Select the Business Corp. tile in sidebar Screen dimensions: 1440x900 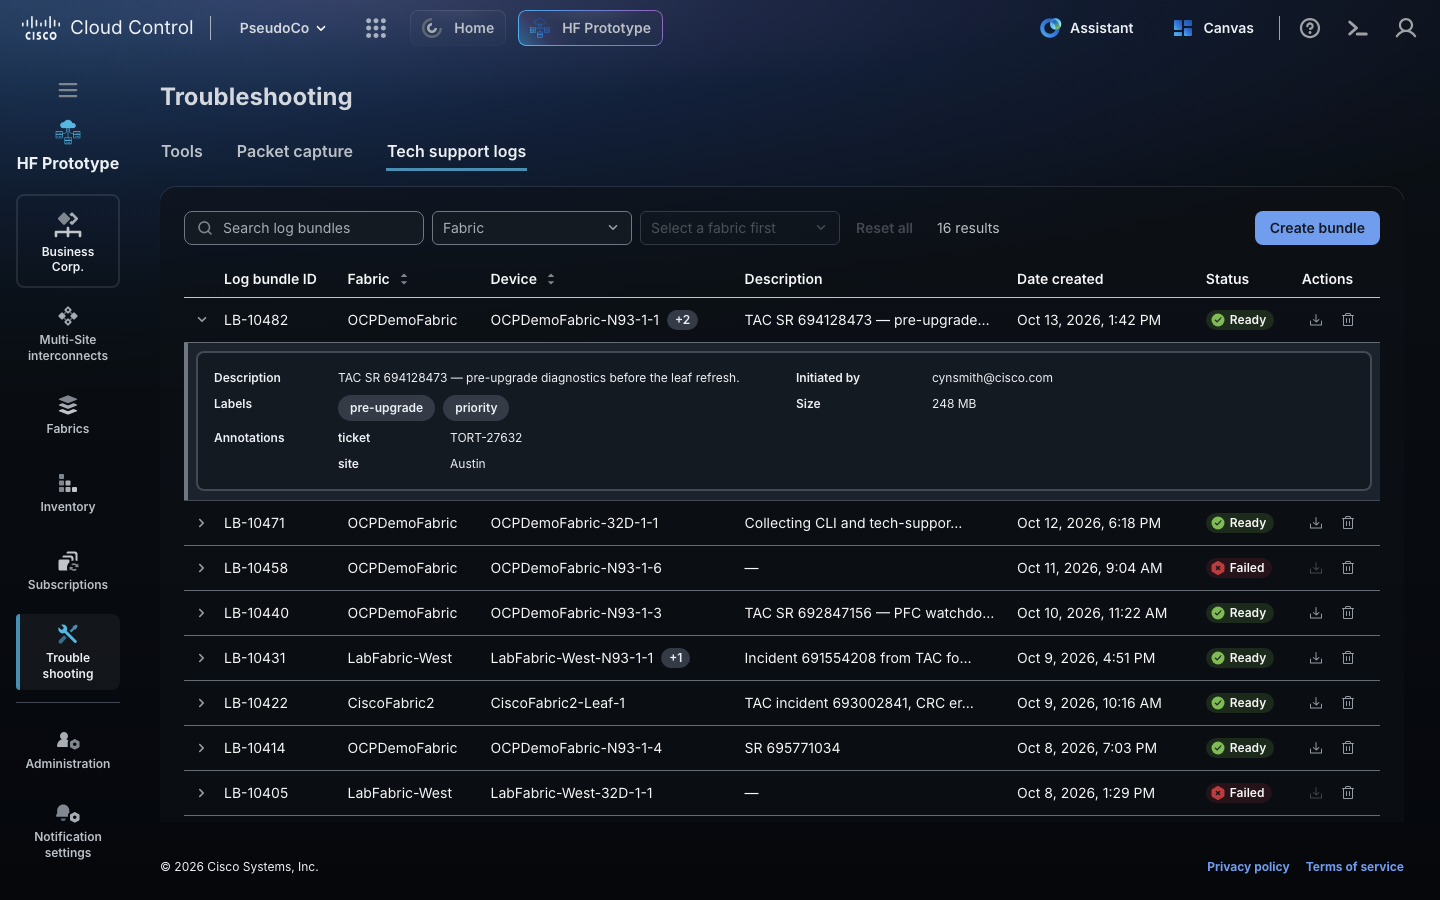pyautogui.click(x=68, y=241)
